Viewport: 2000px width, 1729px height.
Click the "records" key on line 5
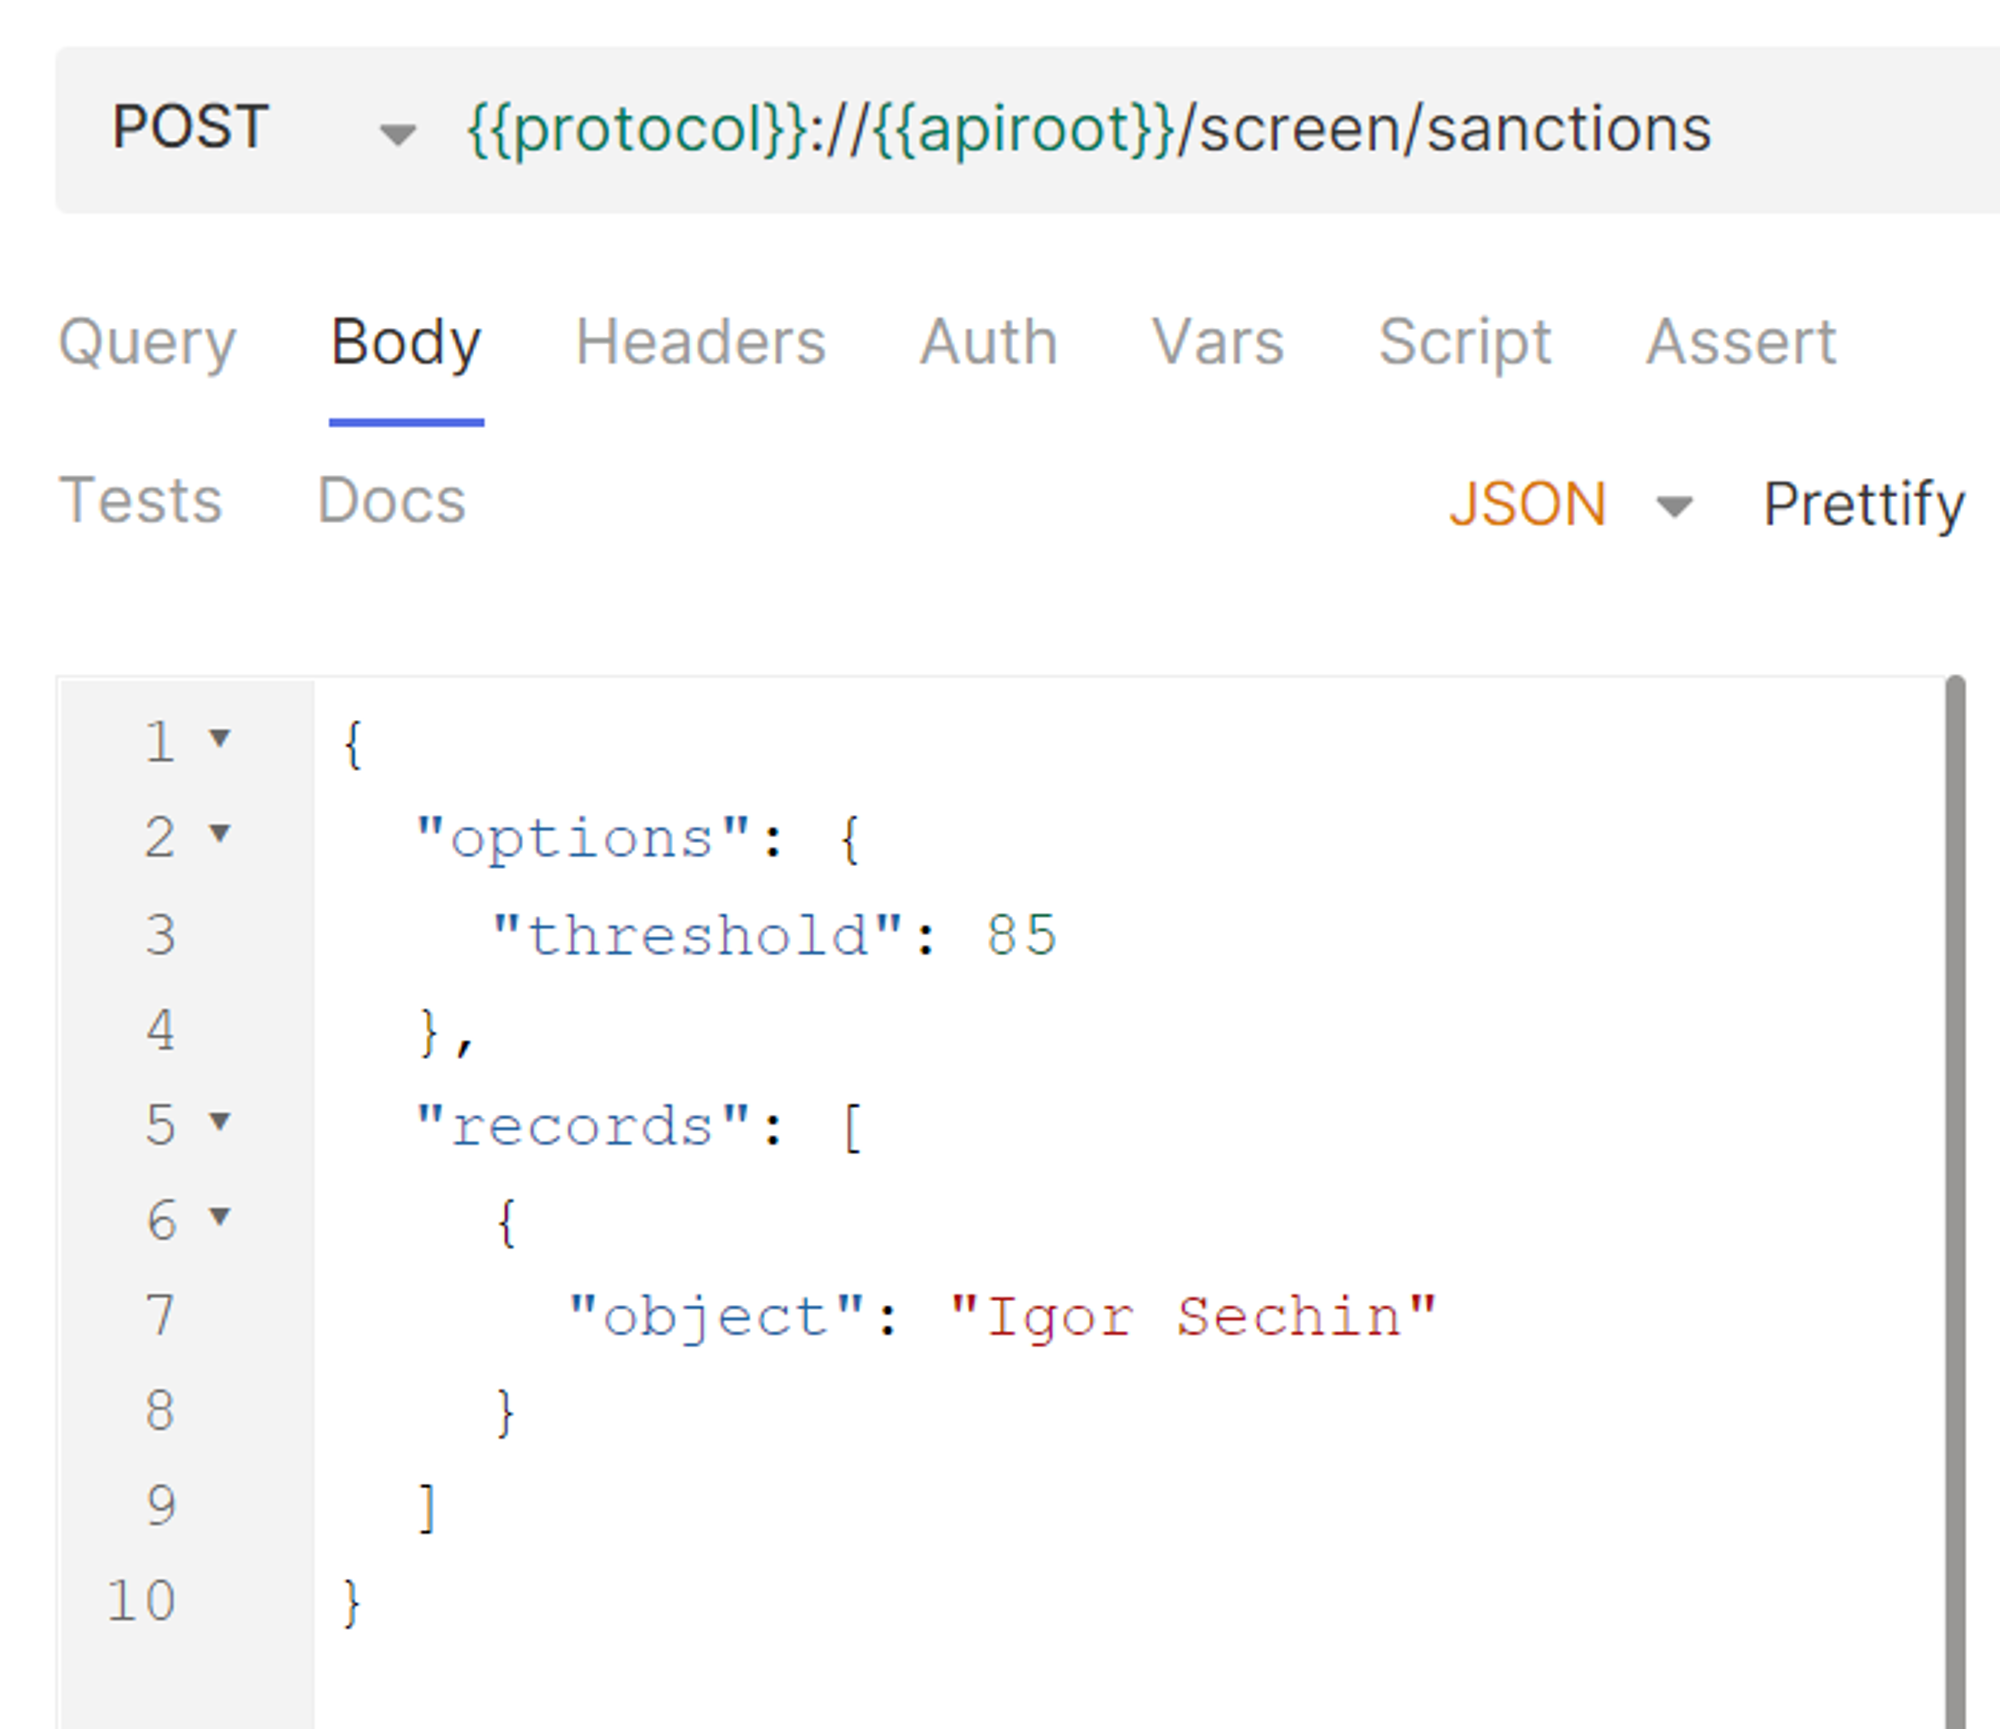click(x=583, y=1127)
